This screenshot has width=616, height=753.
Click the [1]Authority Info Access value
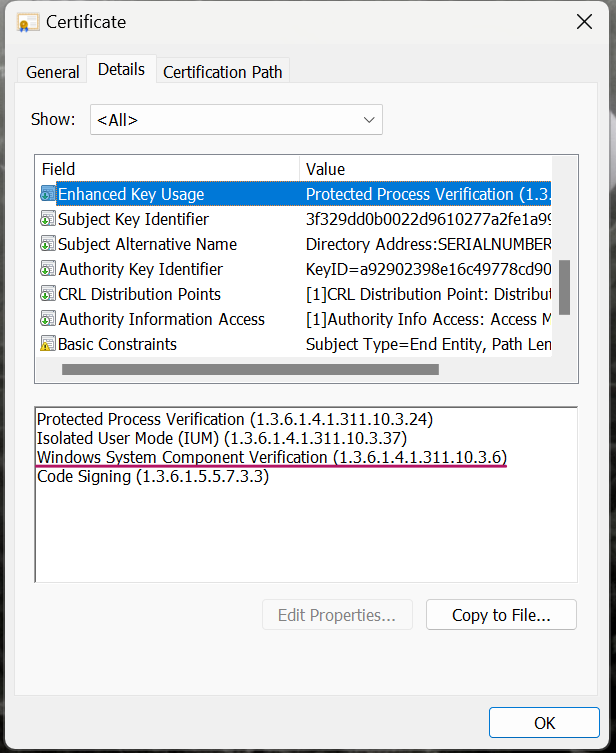428,319
